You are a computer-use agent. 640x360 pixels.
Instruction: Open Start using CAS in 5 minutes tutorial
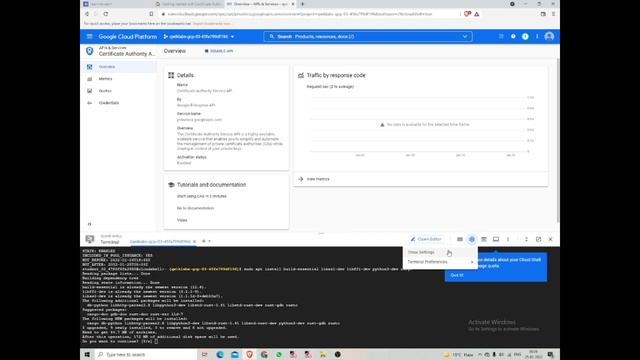click(202, 196)
